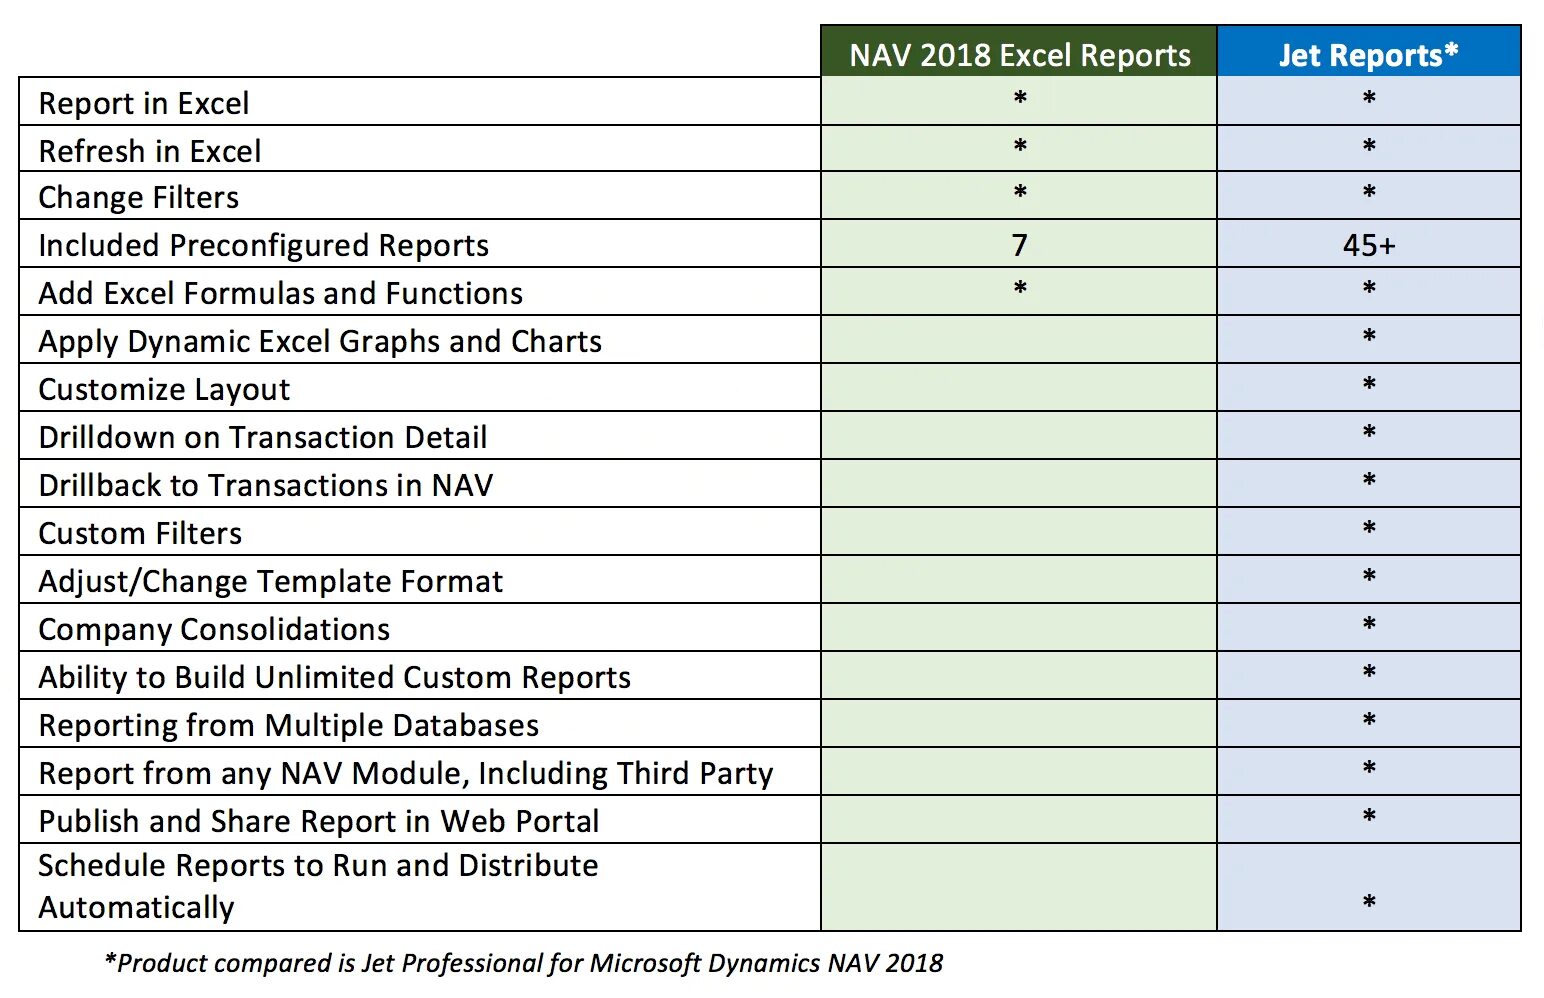Viewport: 1544px width, 998px height.
Task: Click Jet Reports asterisk for Customize Layout
Action: (x=1369, y=384)
